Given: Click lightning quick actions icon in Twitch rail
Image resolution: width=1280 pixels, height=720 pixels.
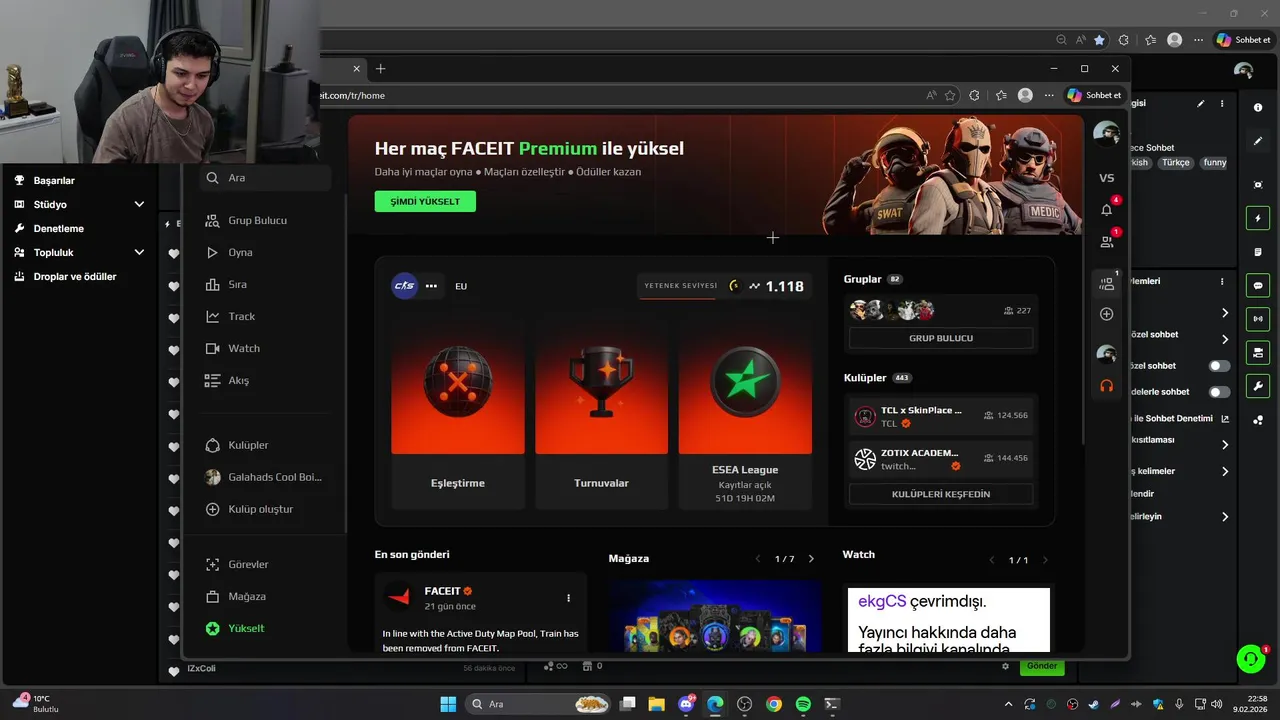Looking at the screenshot, I should (1258, 218).
